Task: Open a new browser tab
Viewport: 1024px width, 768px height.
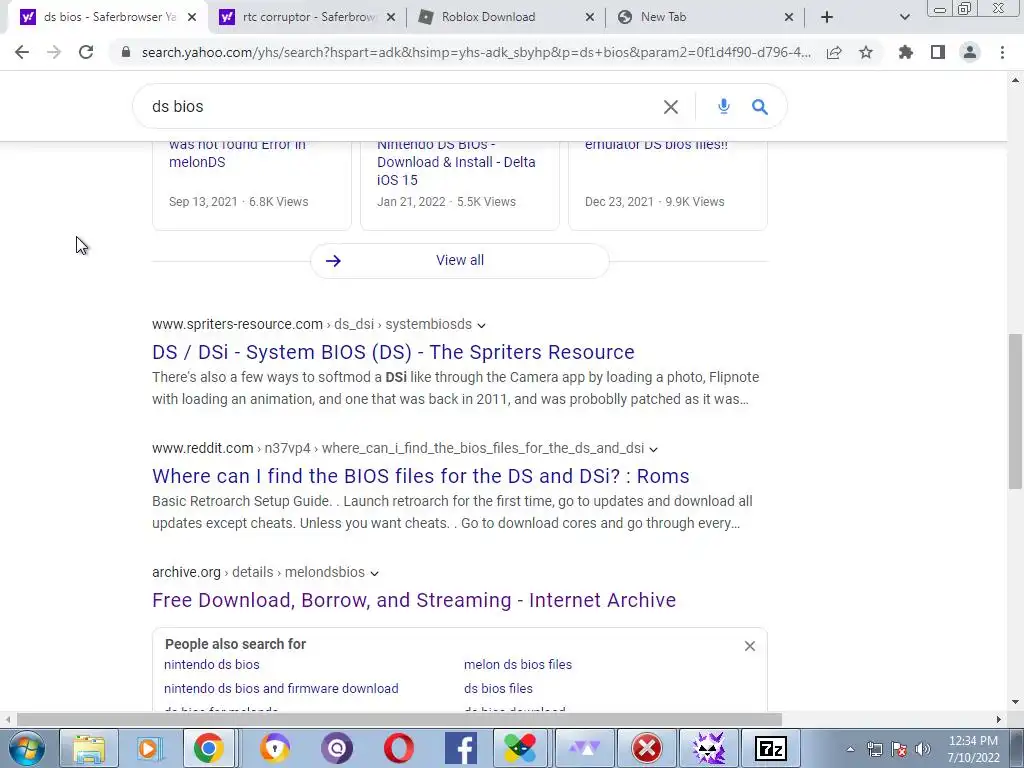Action: (x=827, y=17)
